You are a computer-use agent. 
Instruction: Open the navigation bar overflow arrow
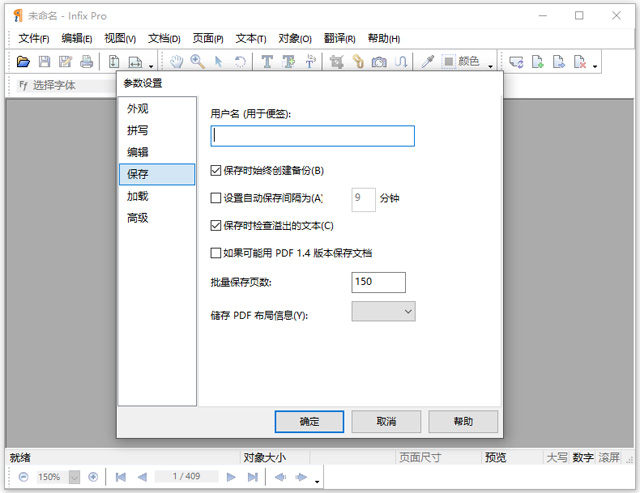pos(317,482)
